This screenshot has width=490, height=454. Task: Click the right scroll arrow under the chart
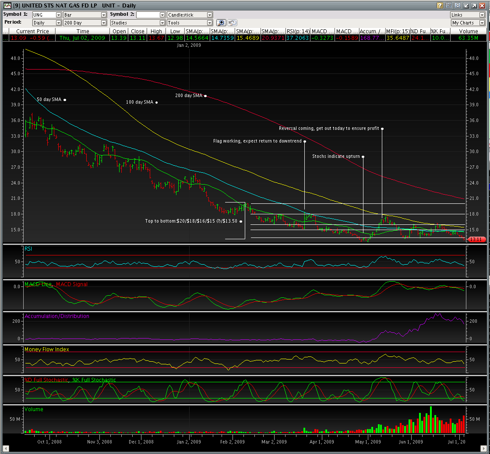click(483, 449)
